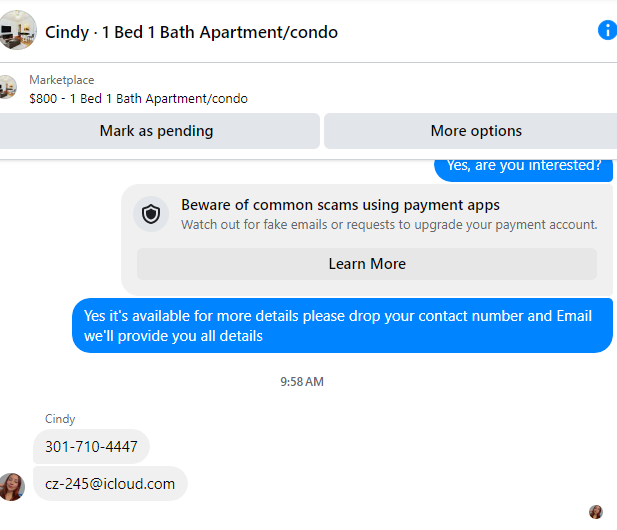The width and height of the screenshot is (617, 530).
Task: Select the phone number message 301-710-4447
Action: pyautogui.click(x=91, y=446)
